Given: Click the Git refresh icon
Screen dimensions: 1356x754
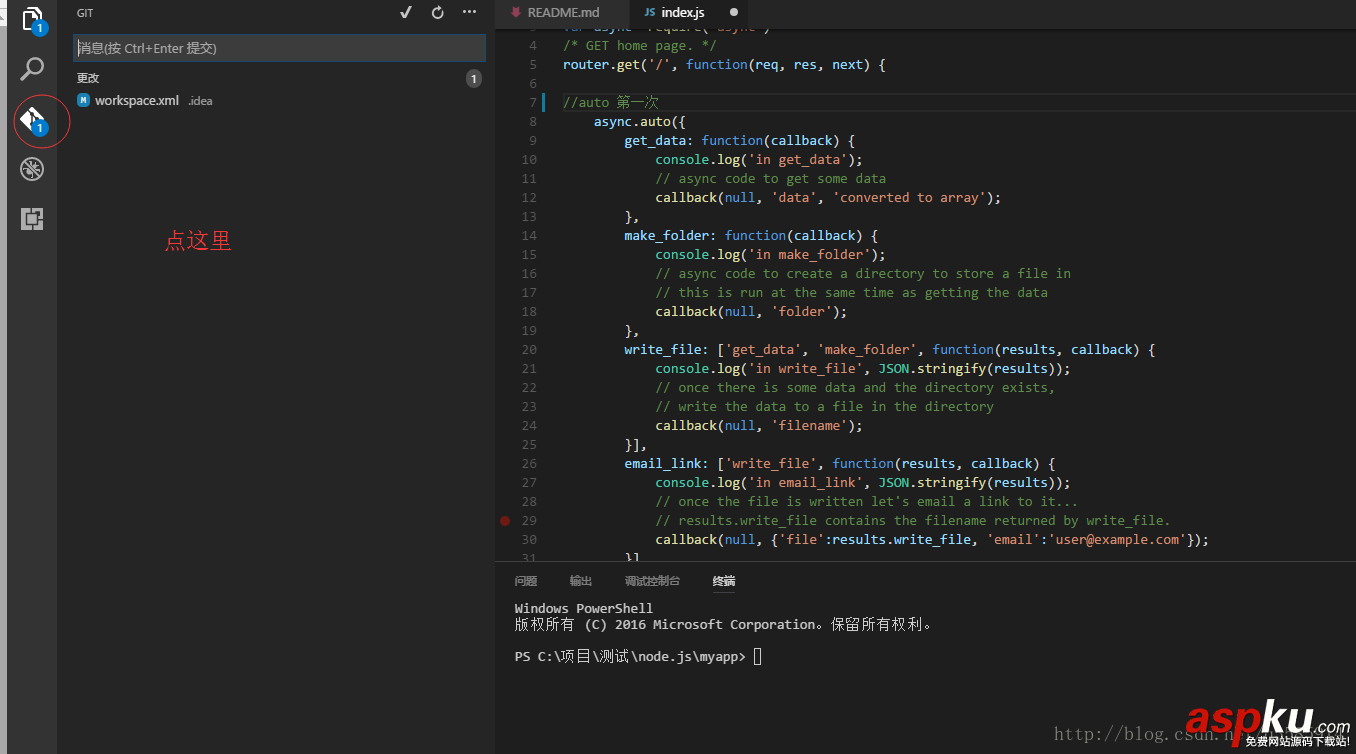Looking at the screenshot, I should coord(437,13).
